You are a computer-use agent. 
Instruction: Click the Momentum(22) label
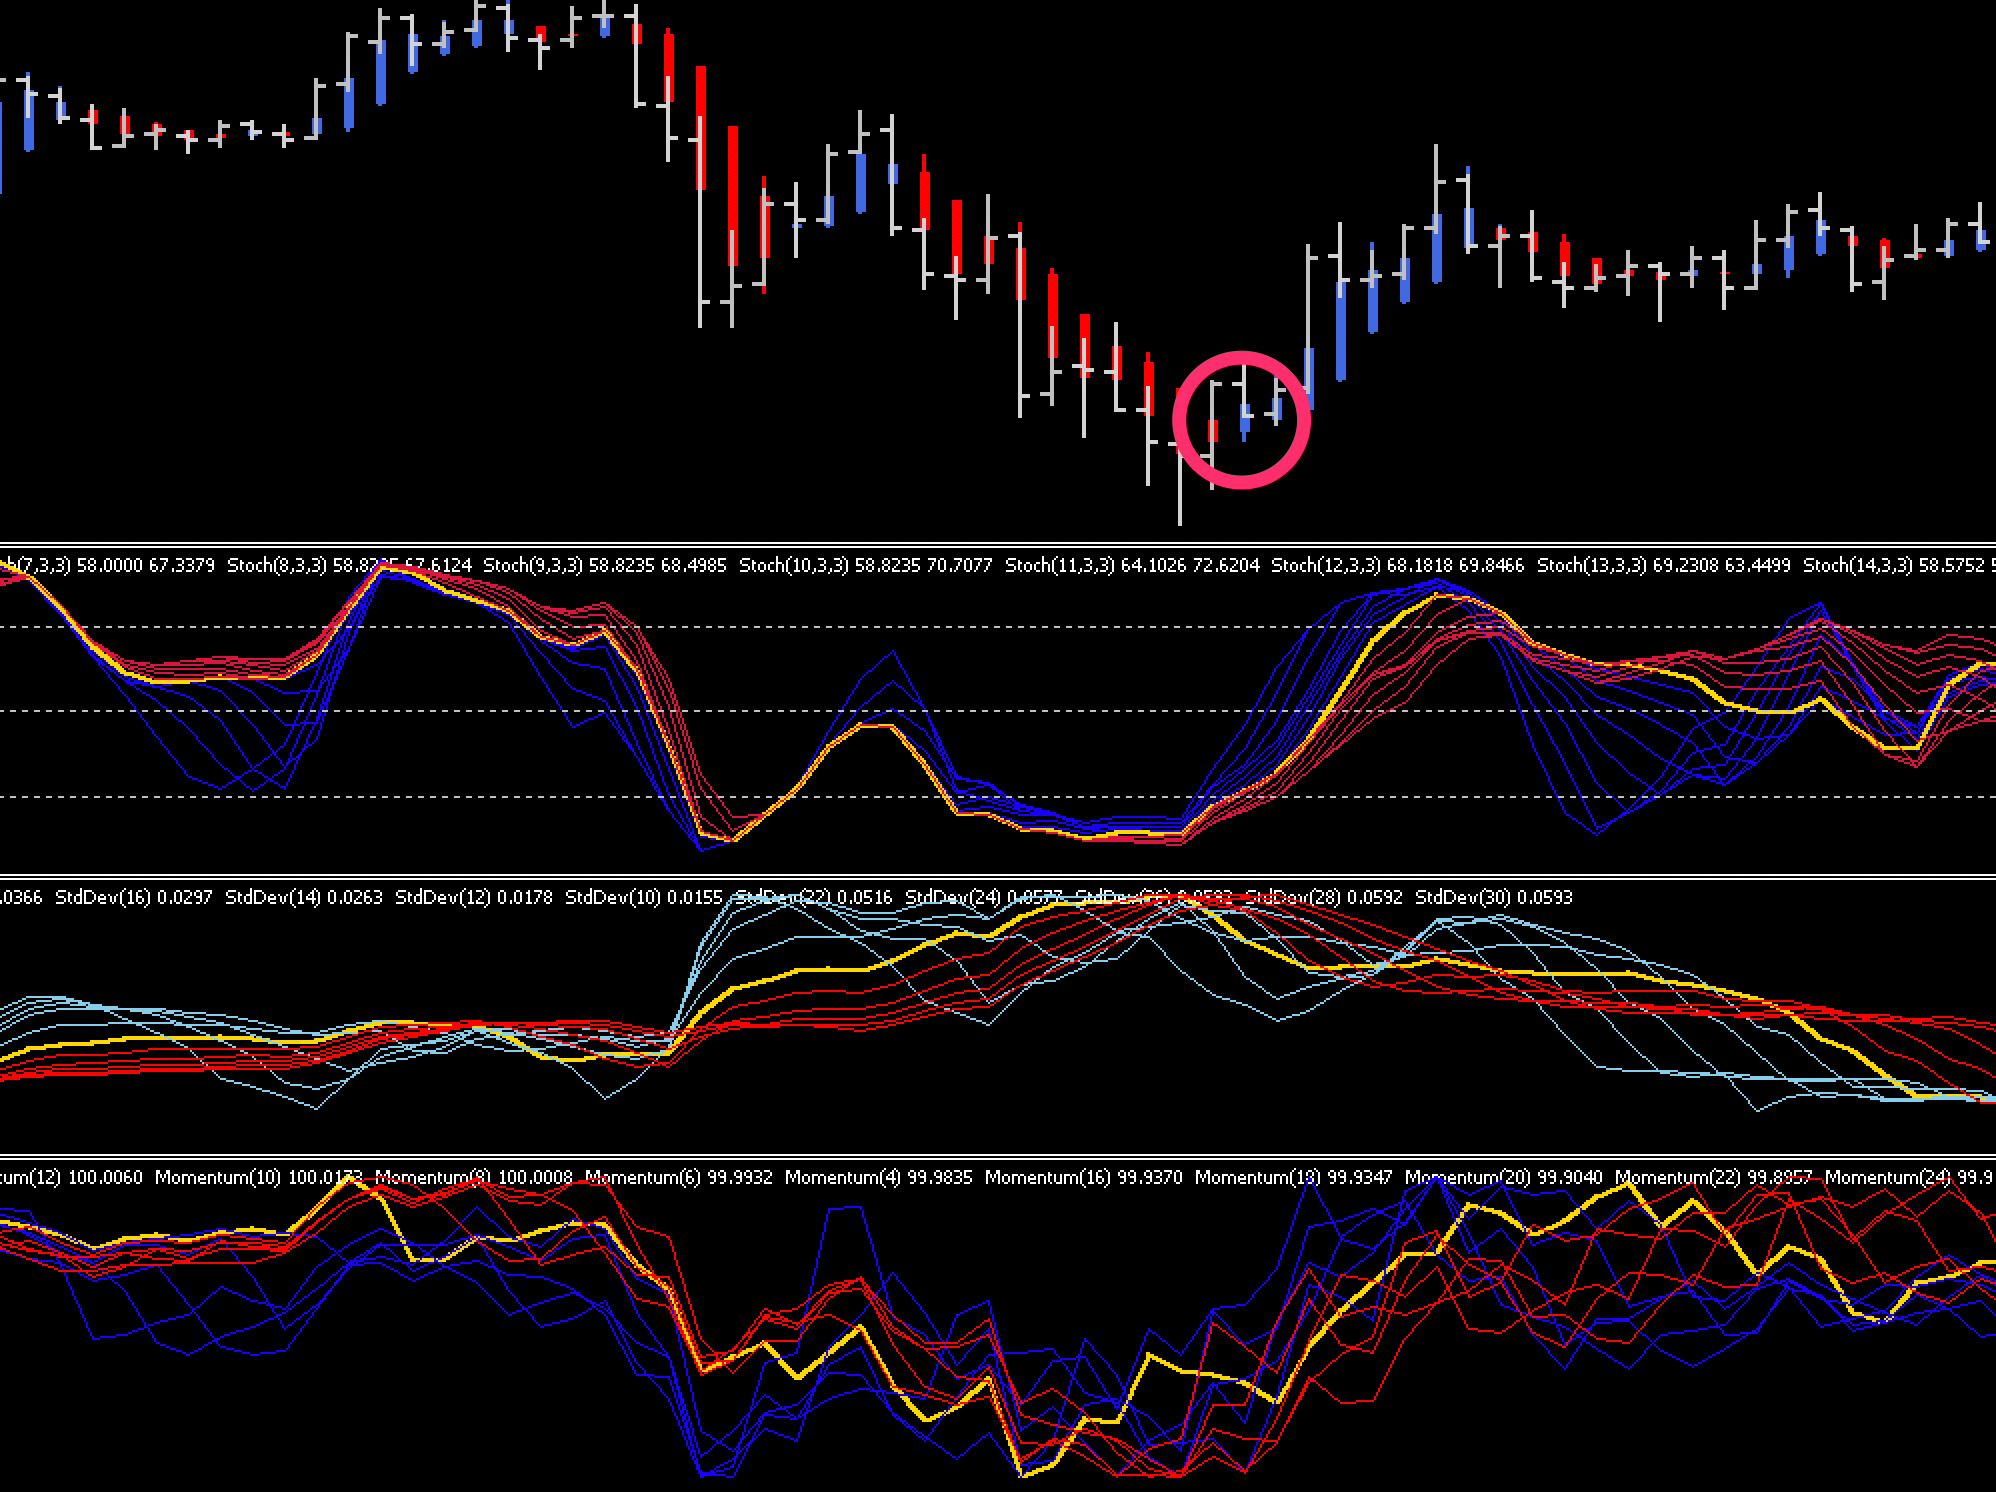pyautogui.click(x=1678, y=1177)
